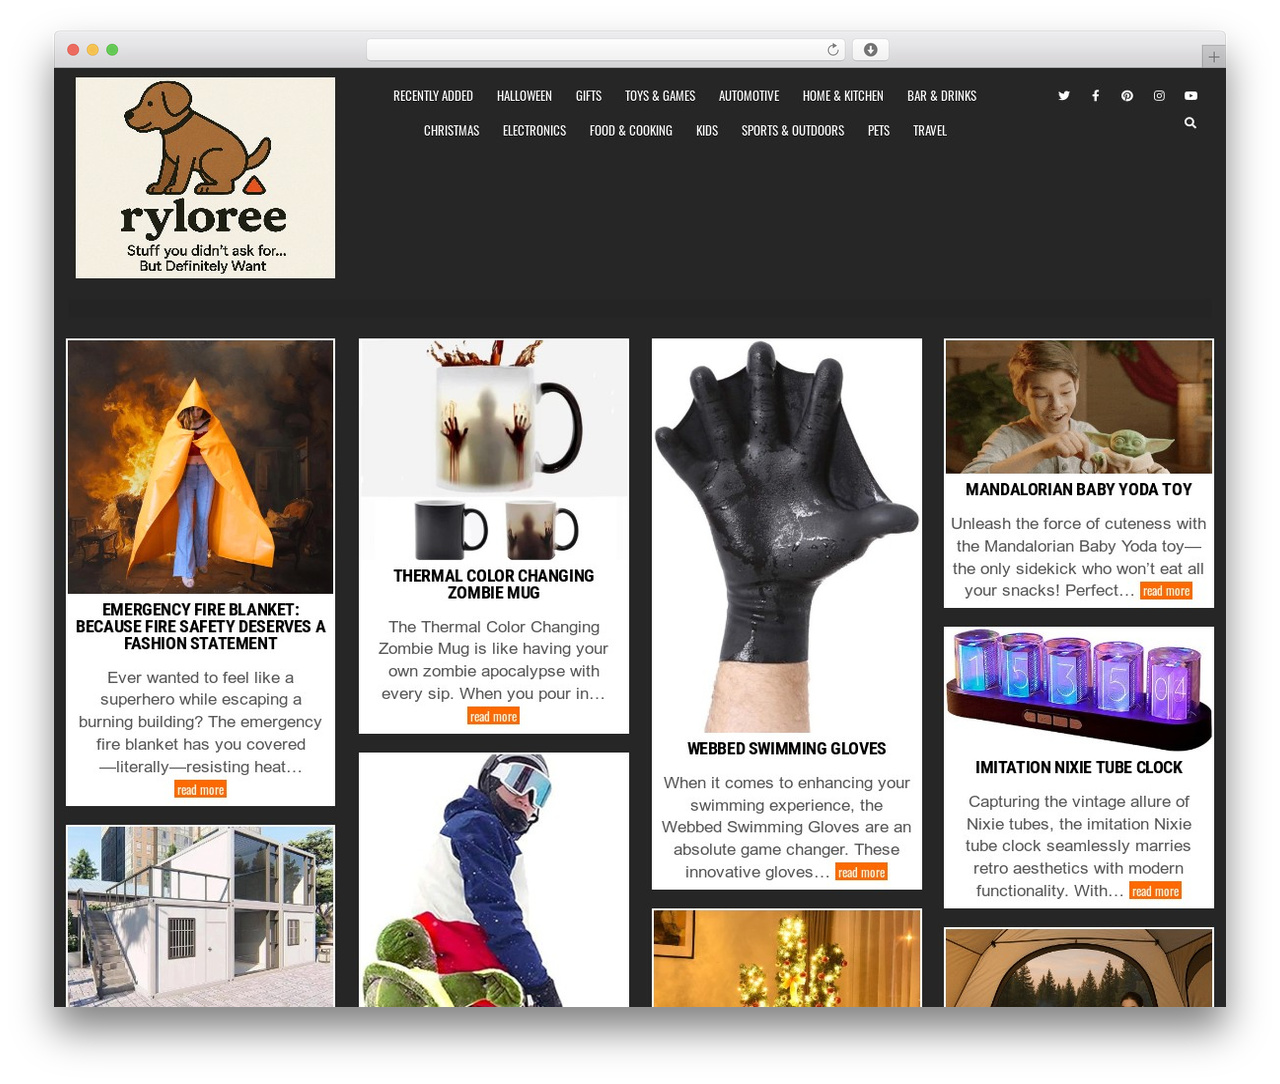Select the Gifts menu item
Screen dimensions: 1280x1084
[589, 96]
